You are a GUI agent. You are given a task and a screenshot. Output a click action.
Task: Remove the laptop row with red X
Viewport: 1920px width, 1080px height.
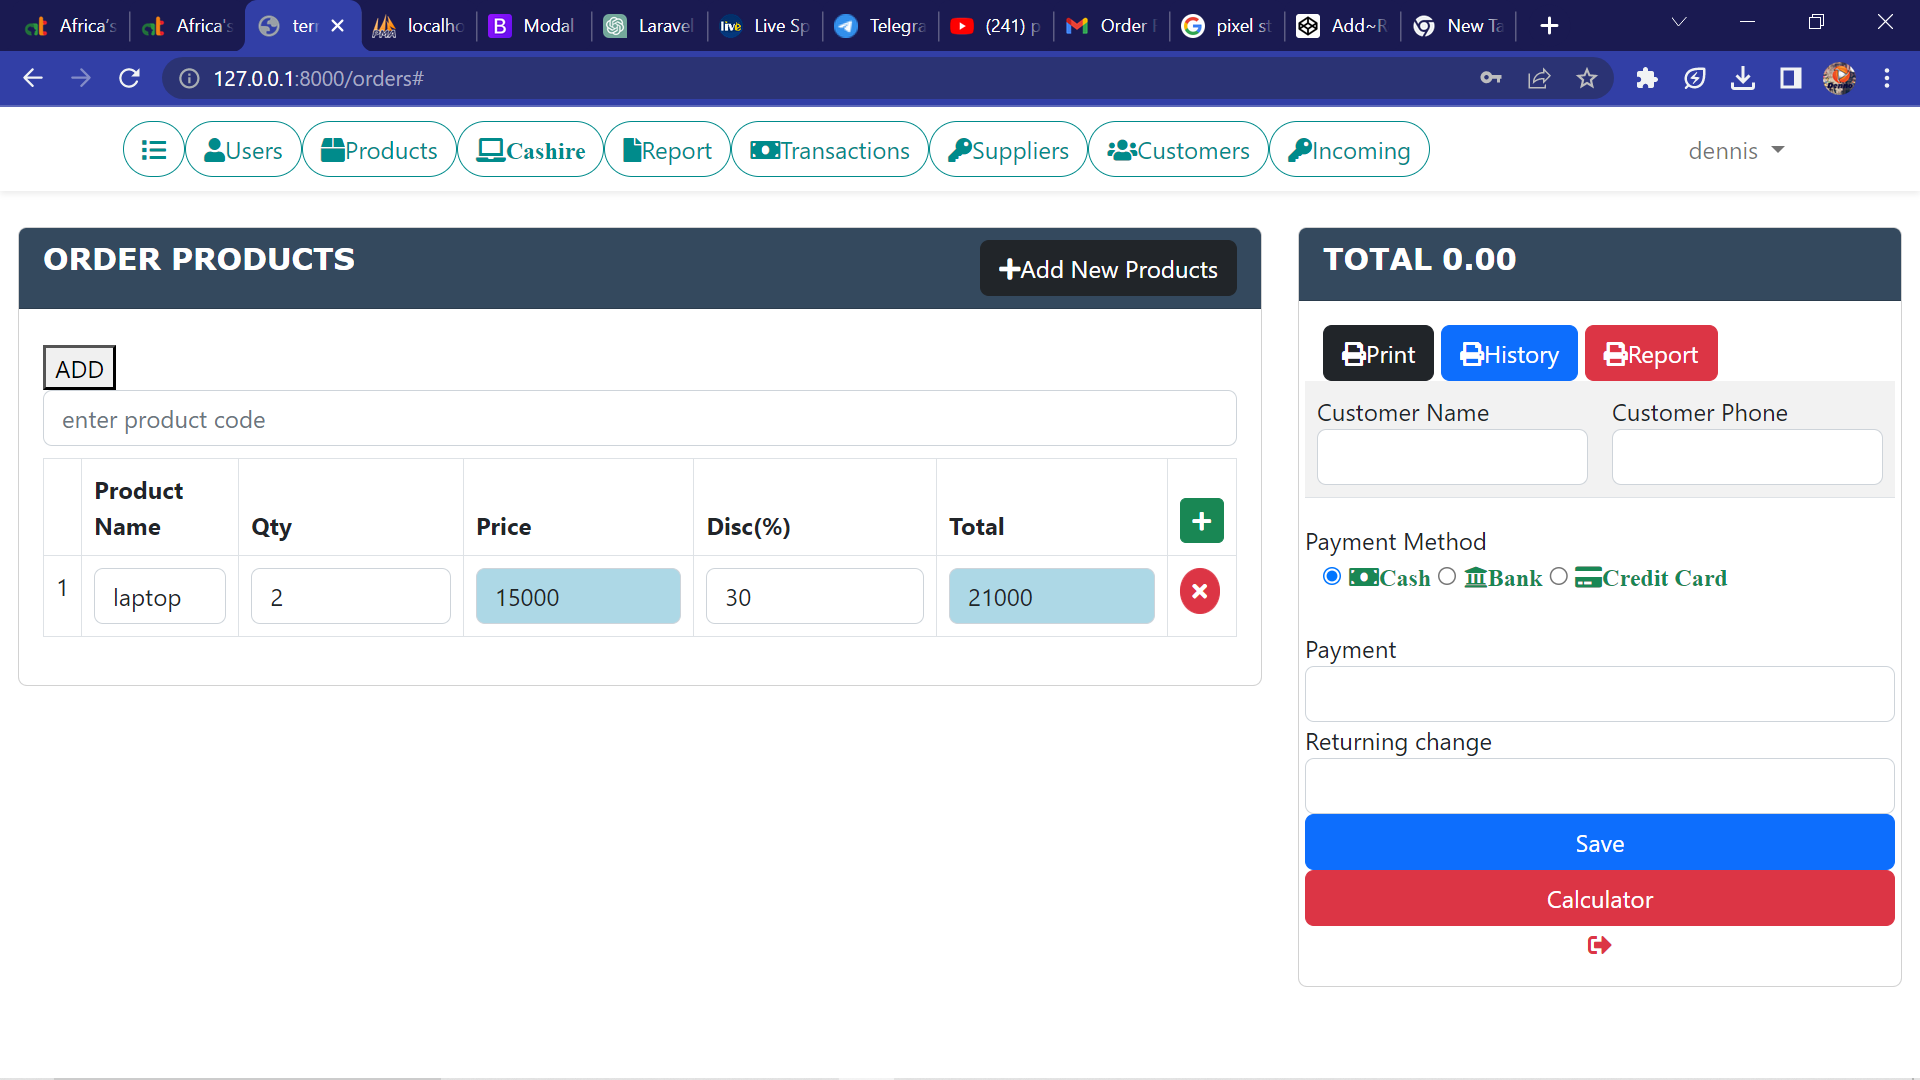[x=1200, y=592]
